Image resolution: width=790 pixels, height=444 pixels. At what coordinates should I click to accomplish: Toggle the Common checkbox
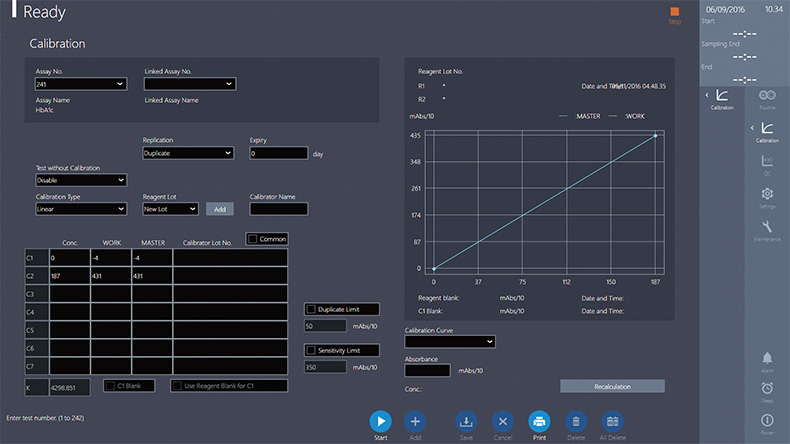coord(253,239)
